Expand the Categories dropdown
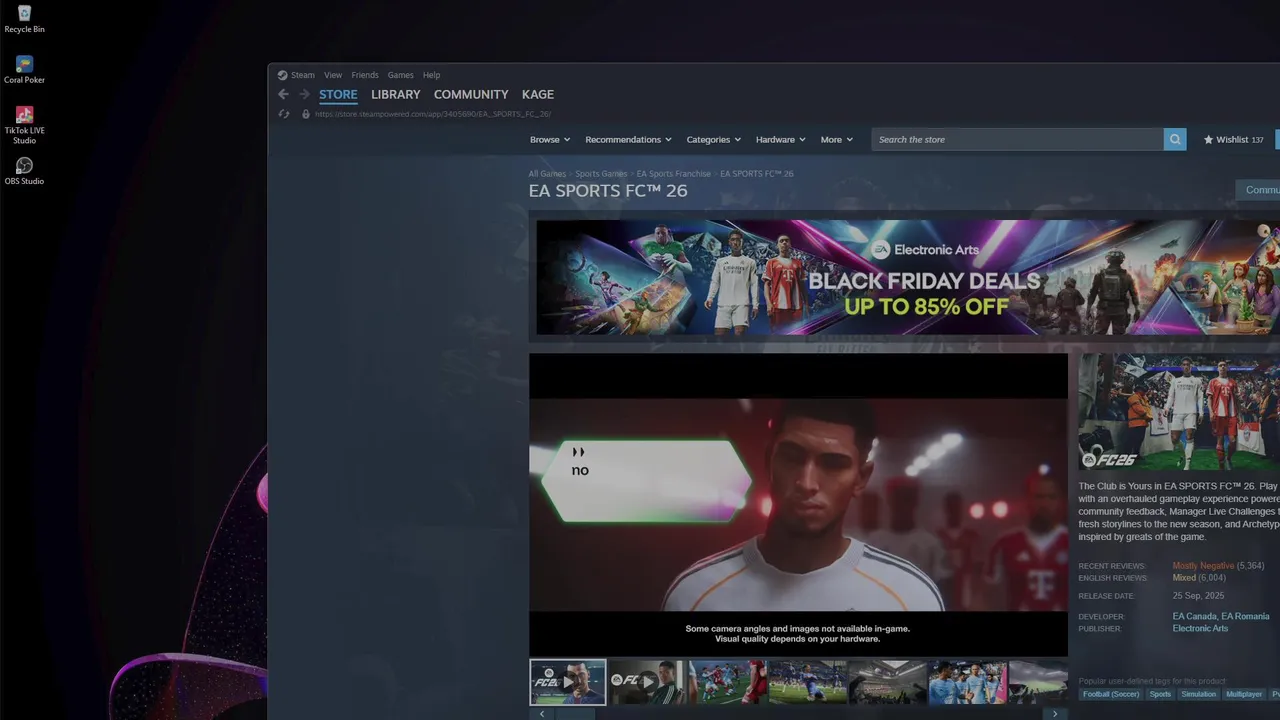The image size is (1280, 720). (713, 140)
